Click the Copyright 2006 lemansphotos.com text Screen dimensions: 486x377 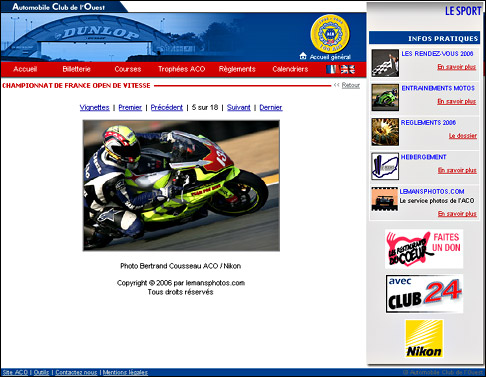181,283
